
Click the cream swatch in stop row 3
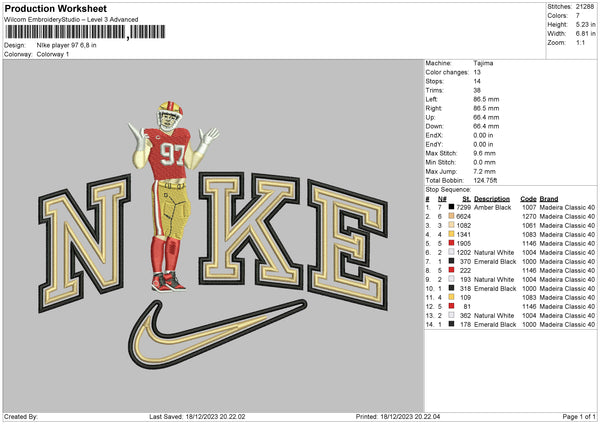[x=452, y=225]
